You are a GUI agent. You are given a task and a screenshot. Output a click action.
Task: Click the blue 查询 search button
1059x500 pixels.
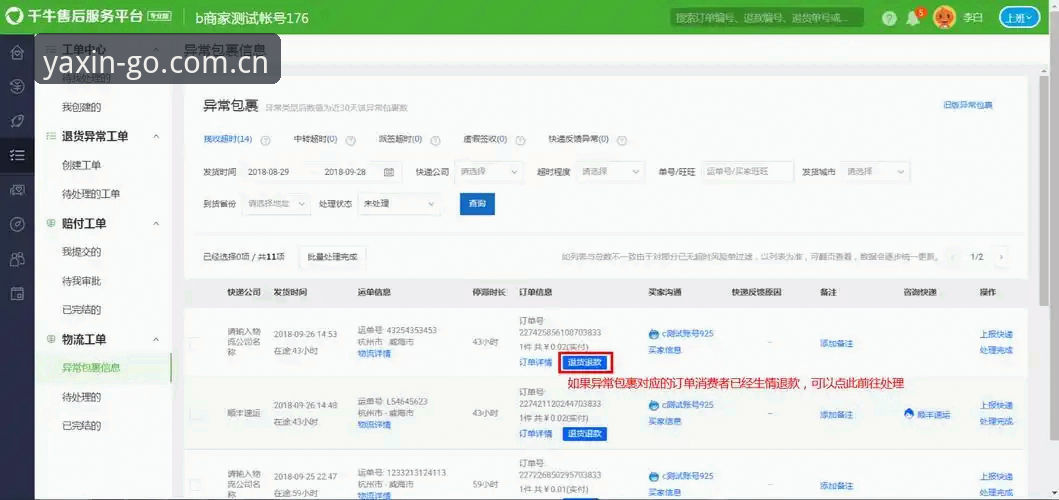[477, 203]
